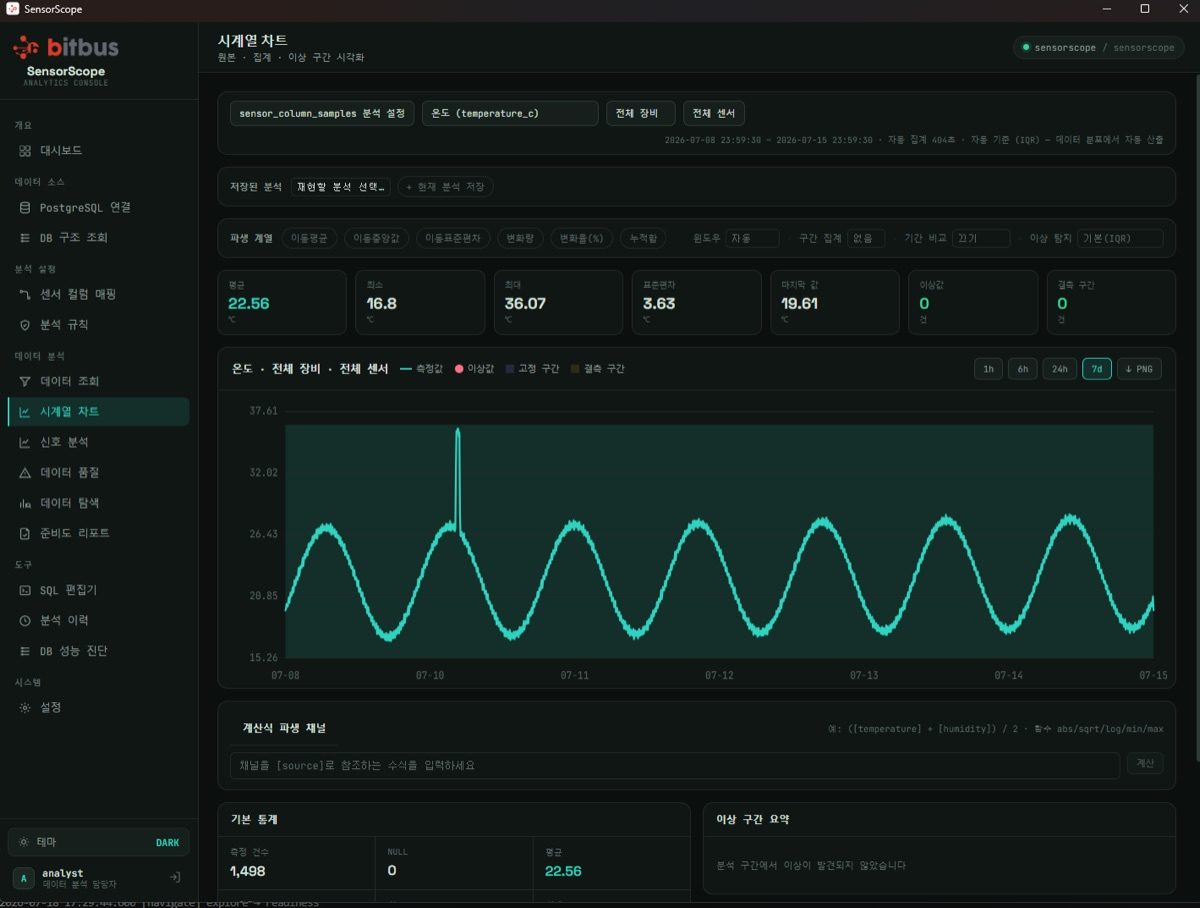This screenshot has width=1200, height=908.
Task: Click the logout icon beside analyst
Action: [x=174, y=877]
